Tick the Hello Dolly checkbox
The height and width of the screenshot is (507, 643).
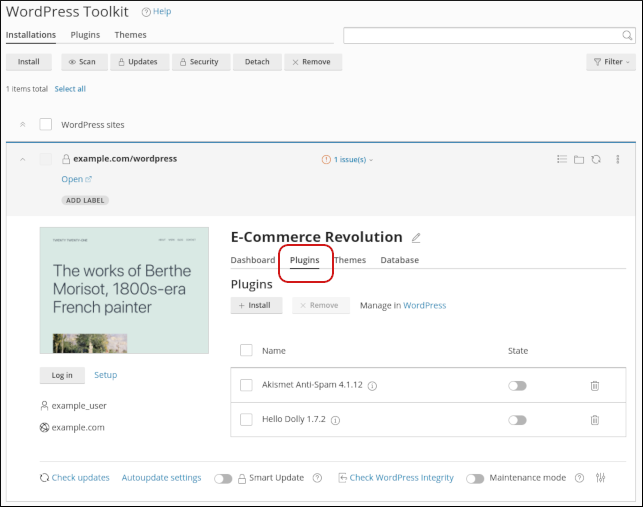246,420
